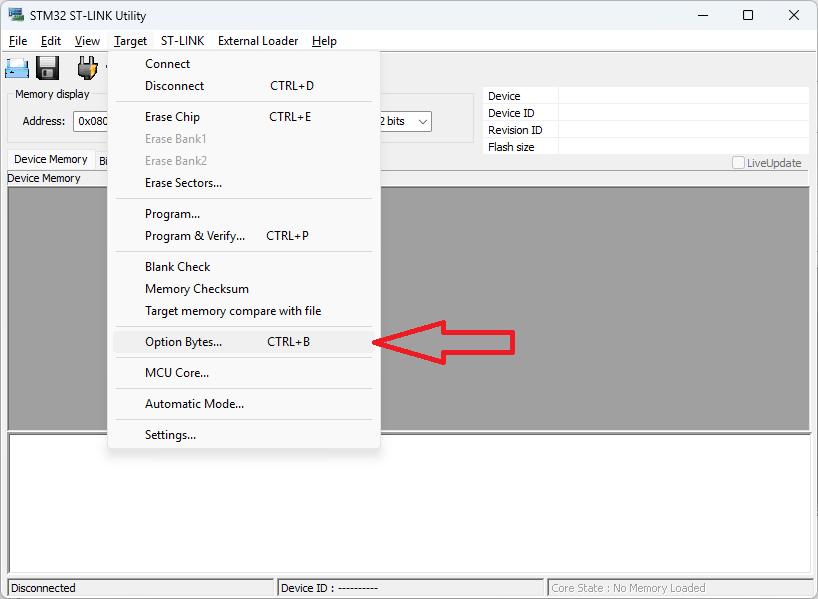Close the Target menu via its header
The height and width of the screenshot is (599, 818).
pos(130,41)
